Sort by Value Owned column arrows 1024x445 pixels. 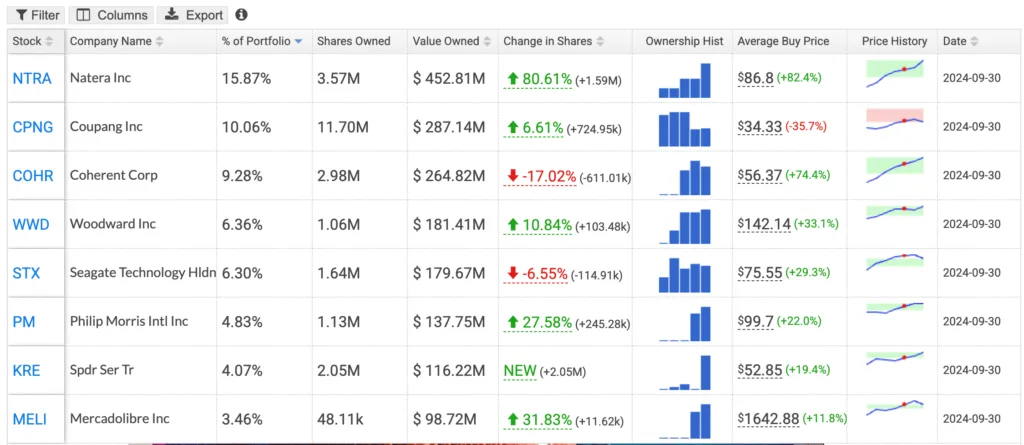click(x=488, y=41)
